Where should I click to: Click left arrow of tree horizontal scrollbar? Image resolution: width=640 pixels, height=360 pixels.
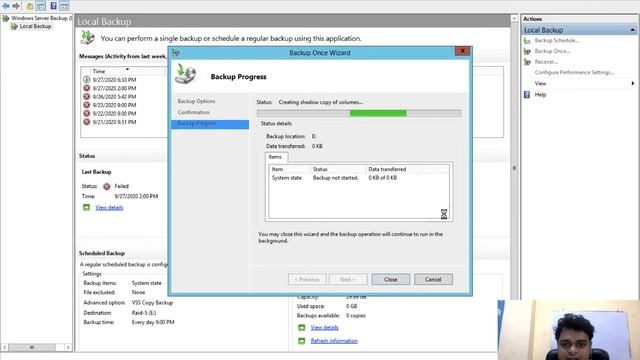(5, 347)
